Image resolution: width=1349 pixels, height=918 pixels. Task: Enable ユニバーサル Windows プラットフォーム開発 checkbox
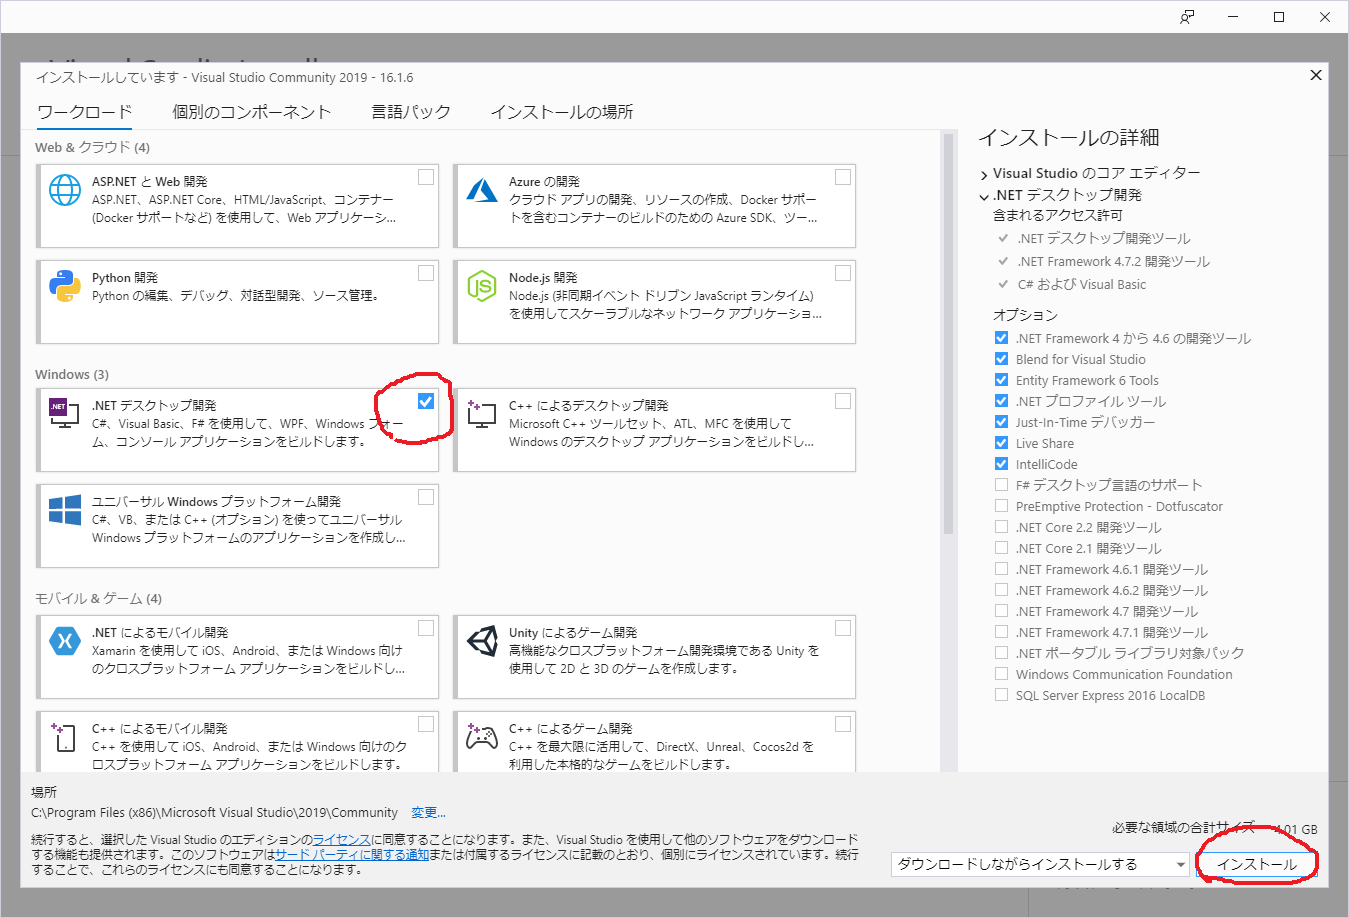click(426, 497)
